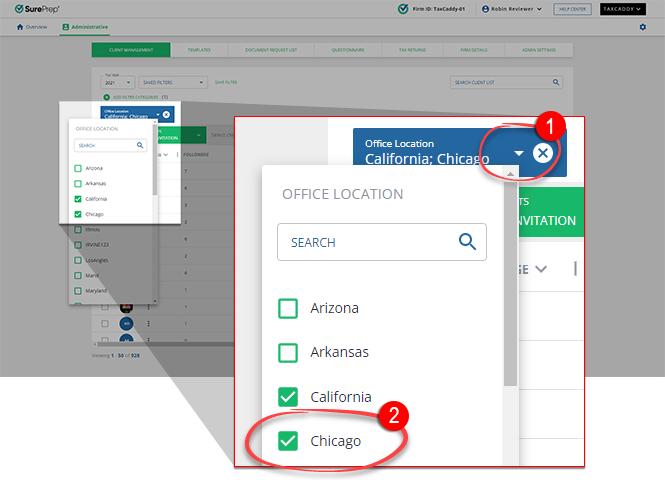This screenshot has height=480, width=665.
Task: Click the Add Filter Categories plus icon
Action: [105, 97]
